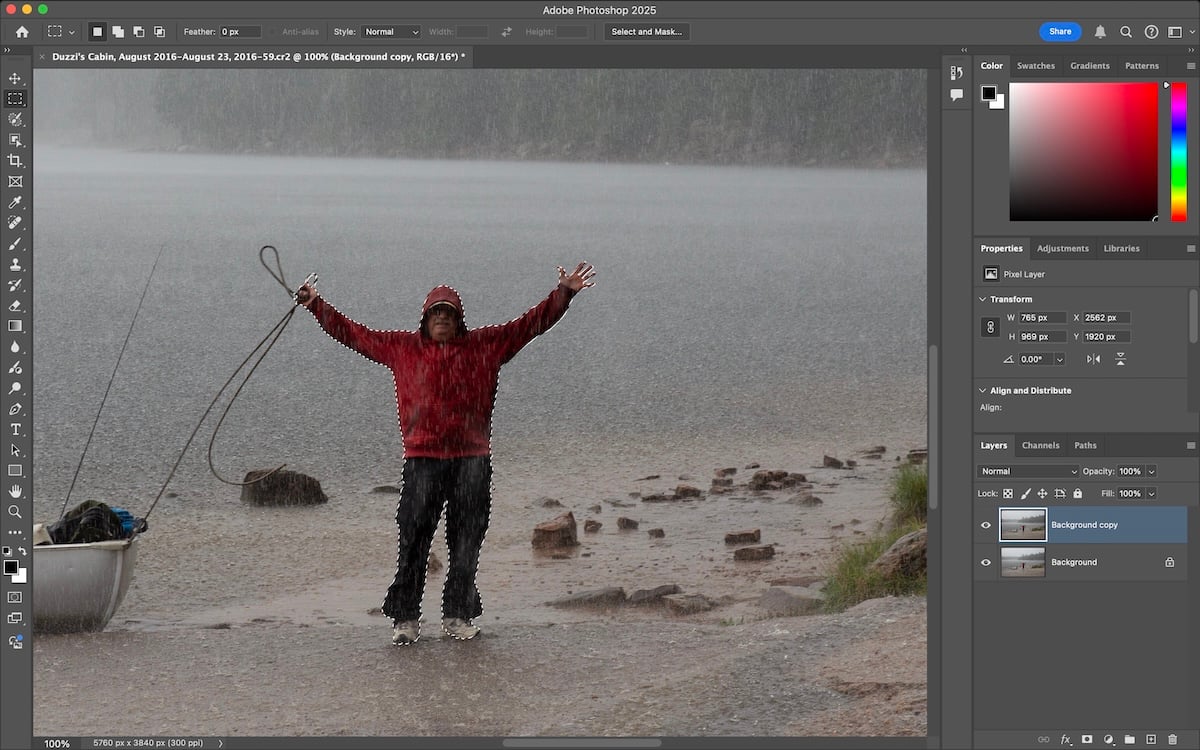Hide the Background copy layer
This screenshot has width=1200, height=750.
click(985, 524)
